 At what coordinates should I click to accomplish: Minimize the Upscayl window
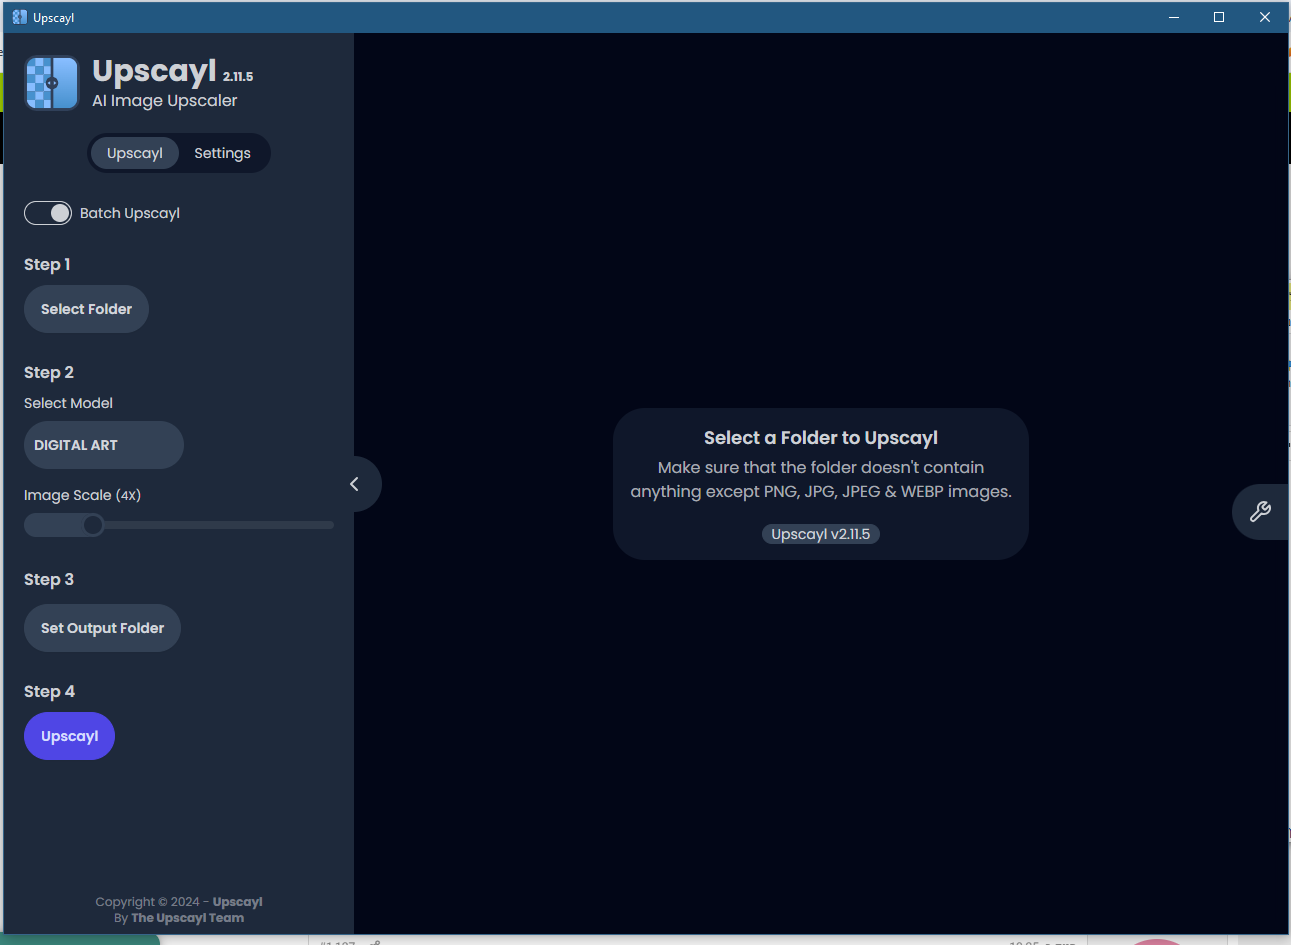pyautogui.click(x=1174, y=17)
